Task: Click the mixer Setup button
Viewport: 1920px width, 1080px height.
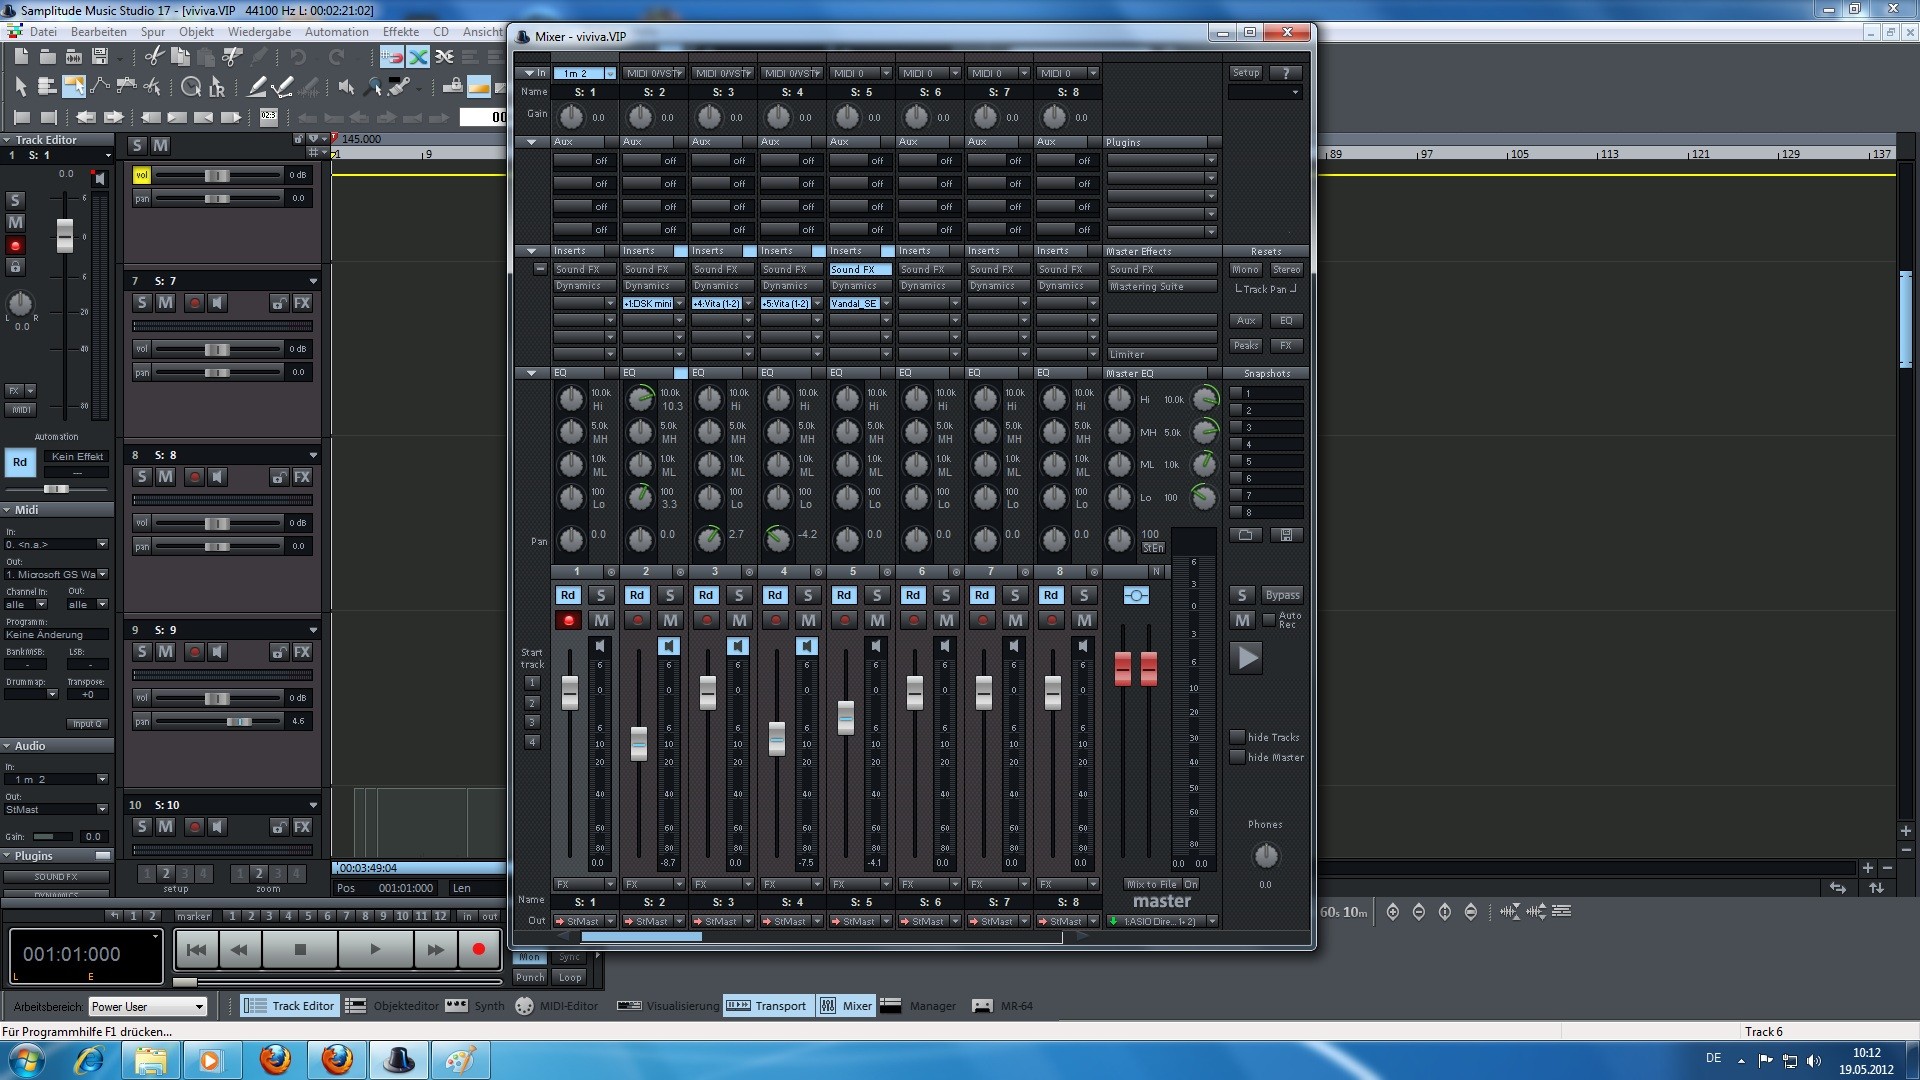Action: (1246, 73)
